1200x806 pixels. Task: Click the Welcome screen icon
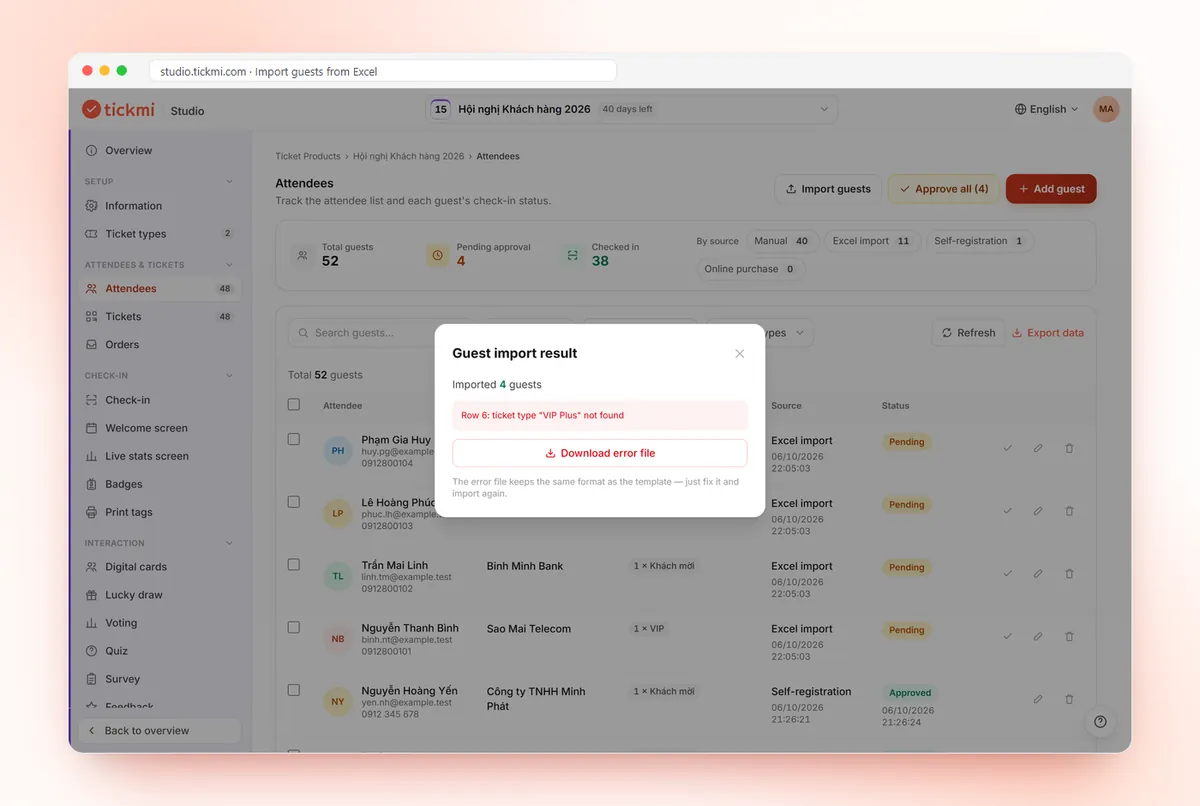point(92,428)
